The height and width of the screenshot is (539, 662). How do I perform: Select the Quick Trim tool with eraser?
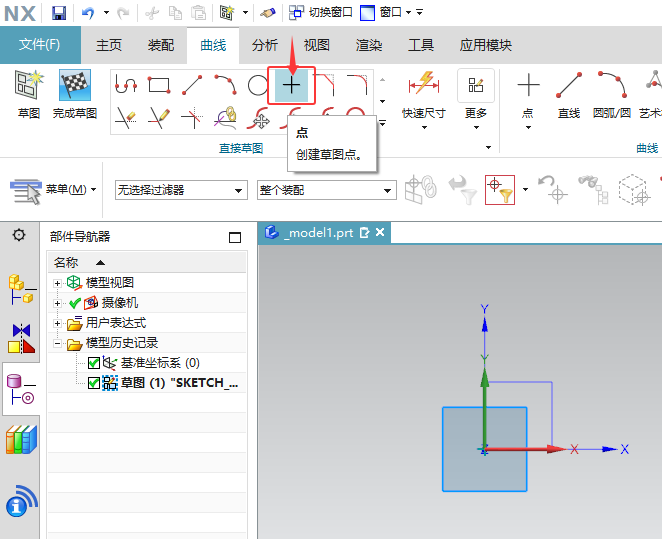pos(126,118)
